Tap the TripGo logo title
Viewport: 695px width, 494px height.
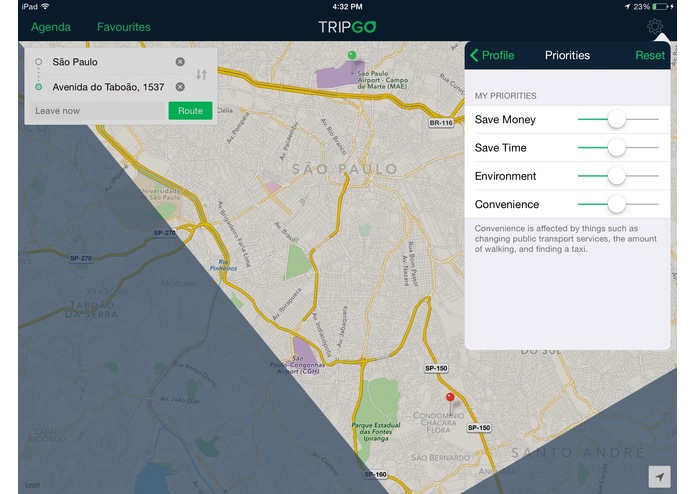click(x=347, y=27)
